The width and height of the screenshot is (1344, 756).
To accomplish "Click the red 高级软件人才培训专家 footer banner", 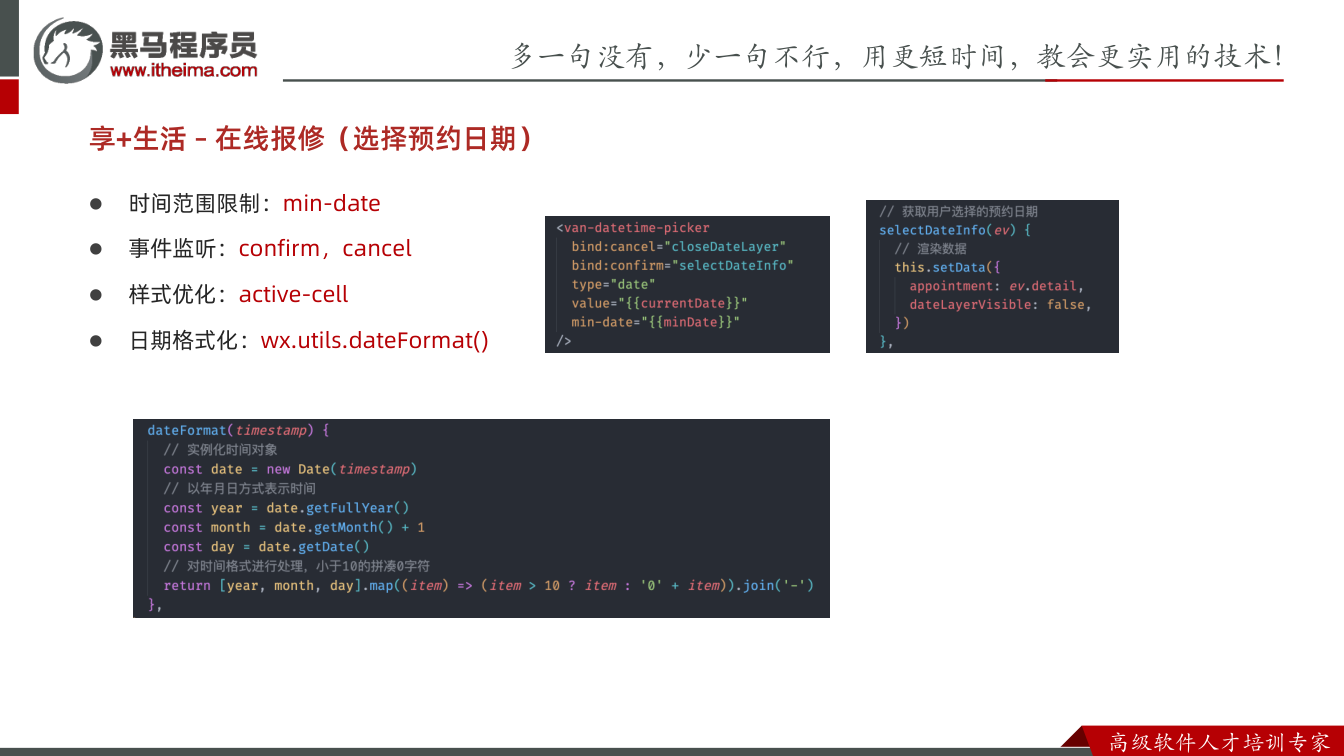I will tap(1210, 741).
